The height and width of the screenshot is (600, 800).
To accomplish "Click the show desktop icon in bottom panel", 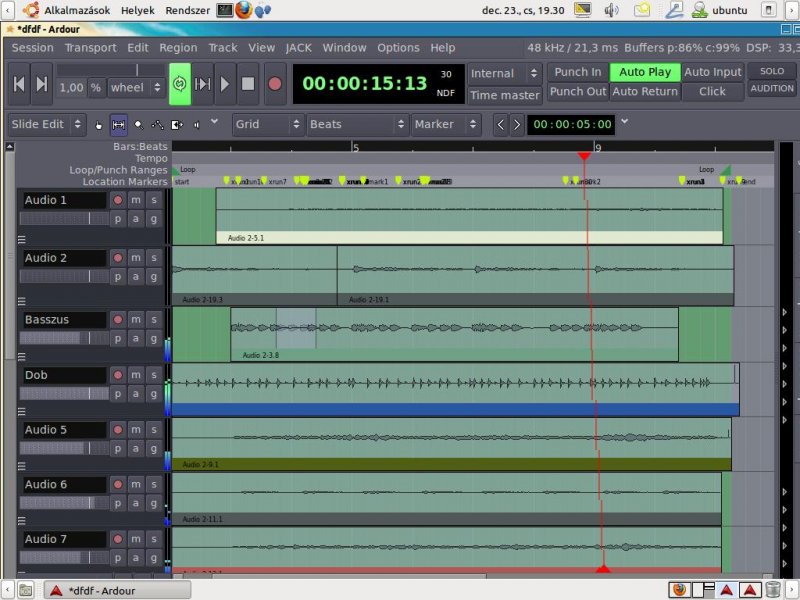I will 26,590.
